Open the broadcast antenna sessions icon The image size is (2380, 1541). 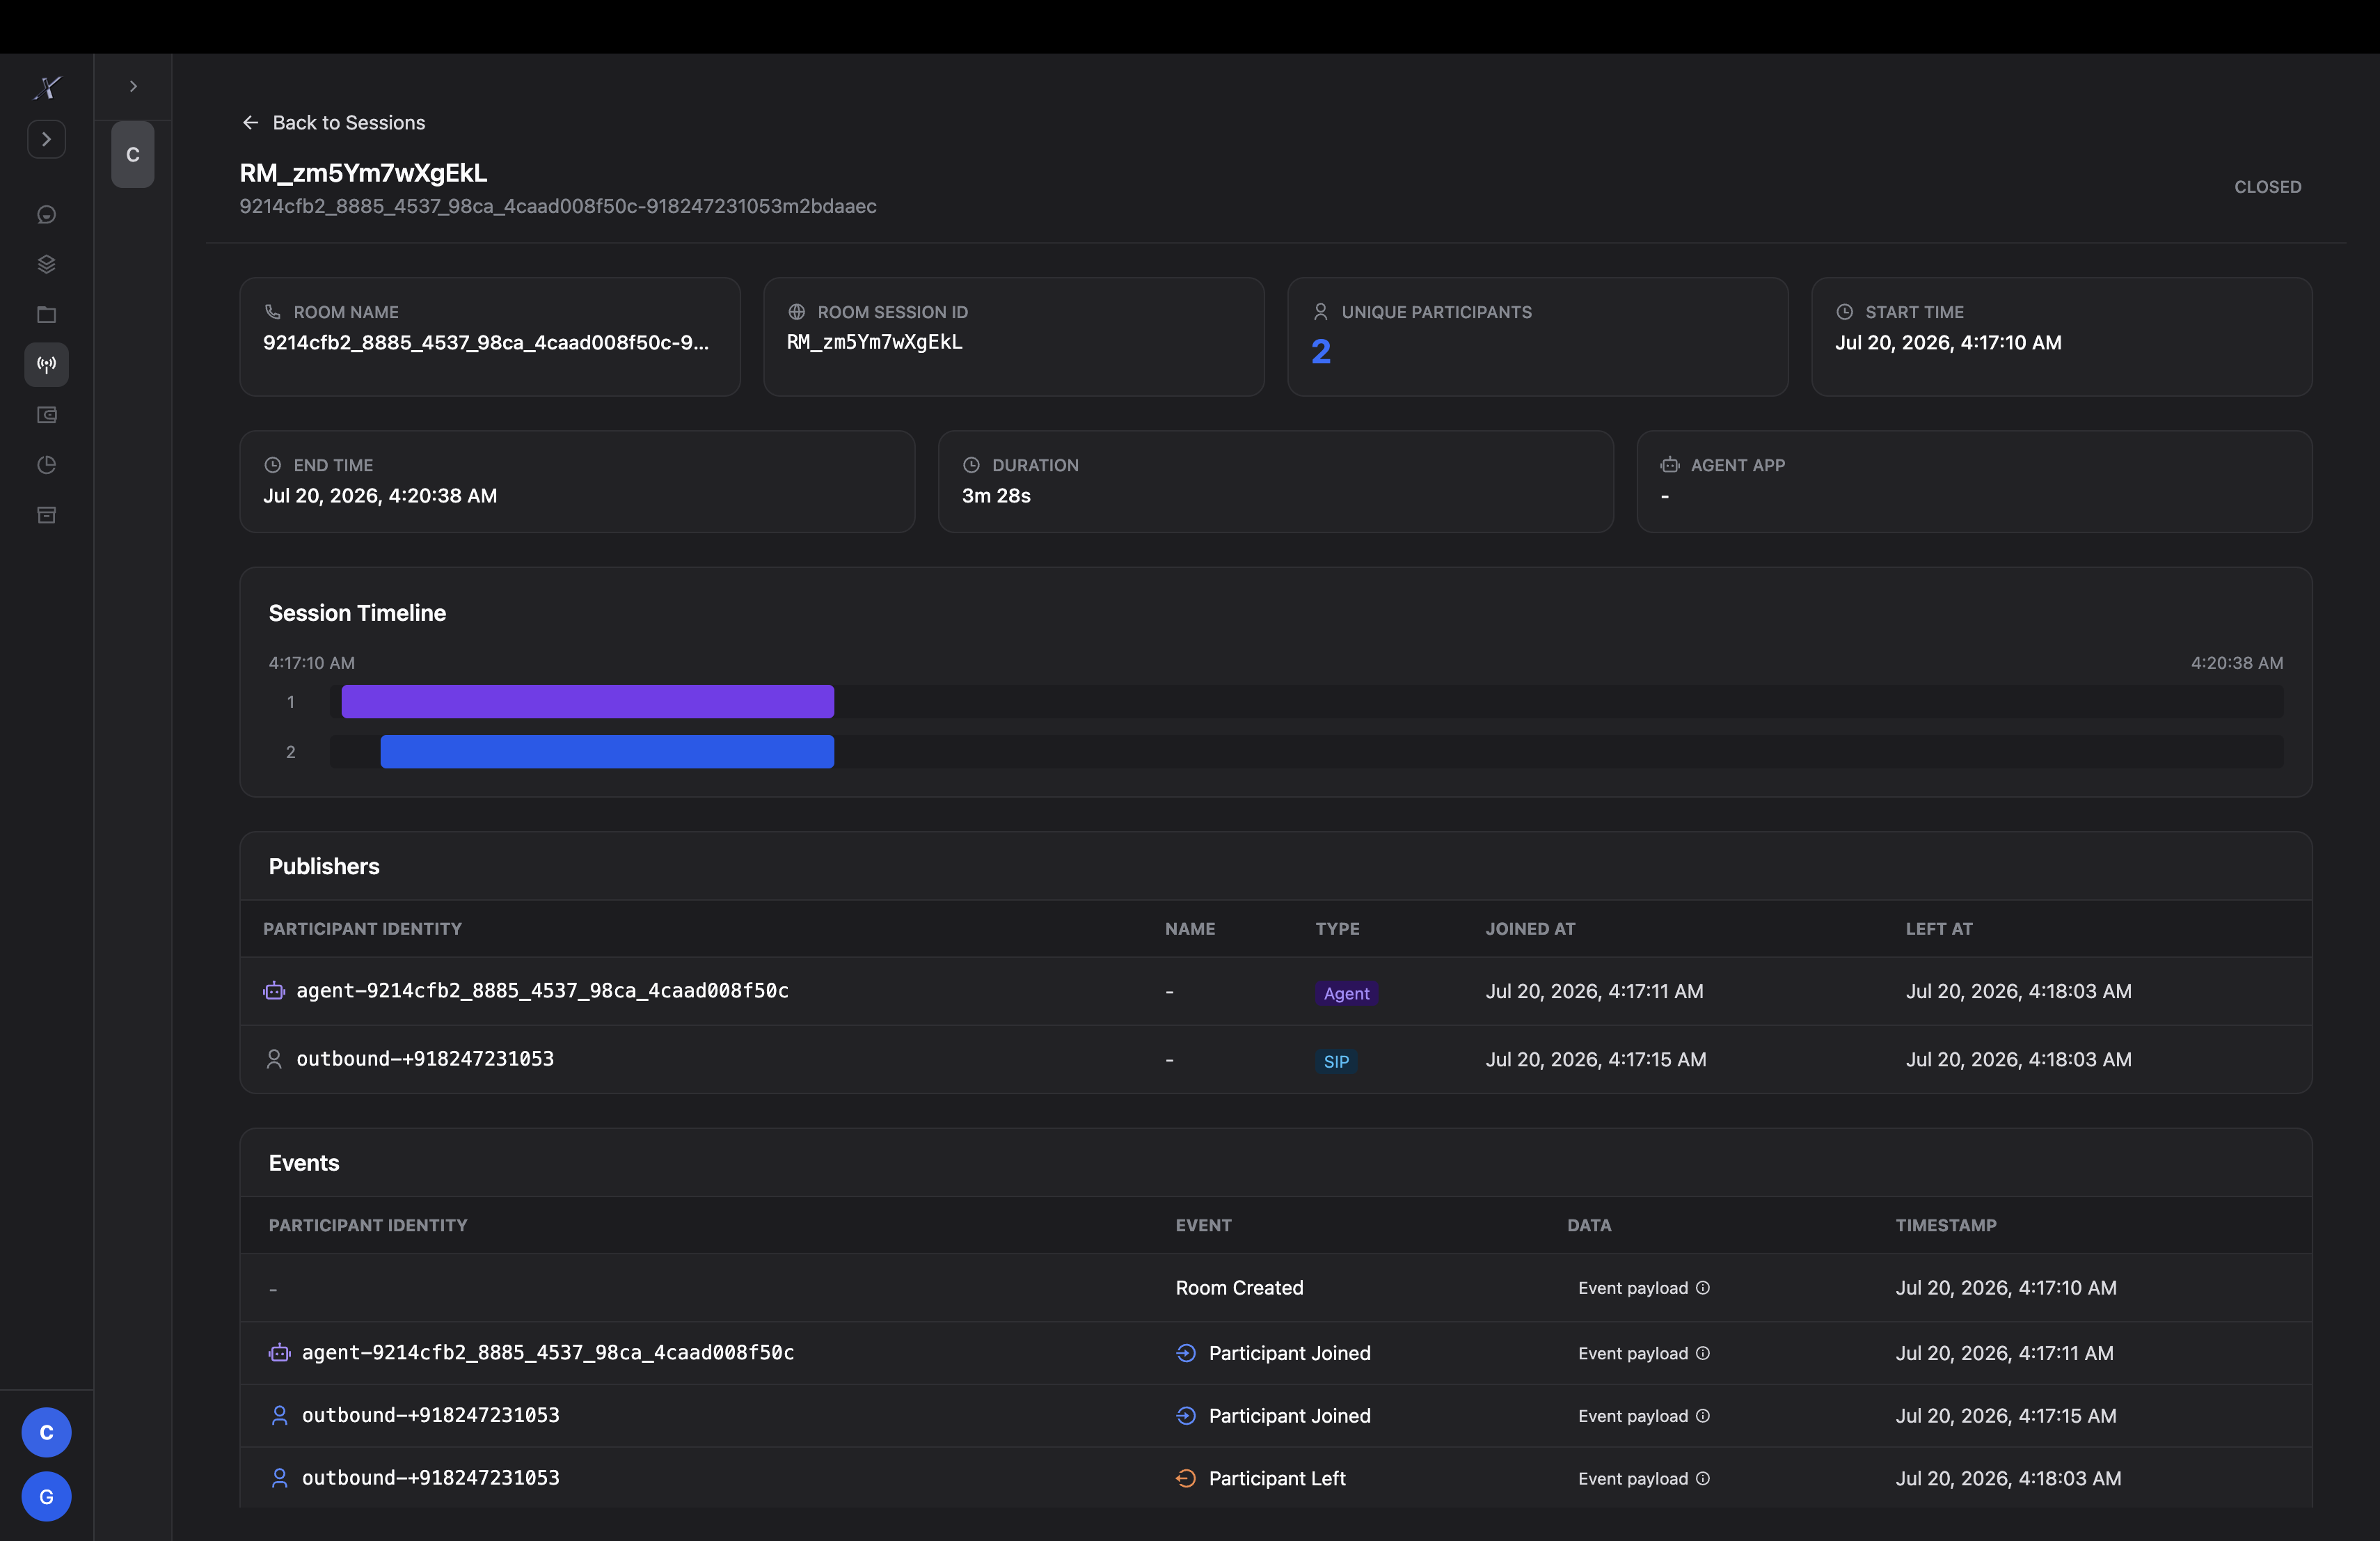click(46, 364)
